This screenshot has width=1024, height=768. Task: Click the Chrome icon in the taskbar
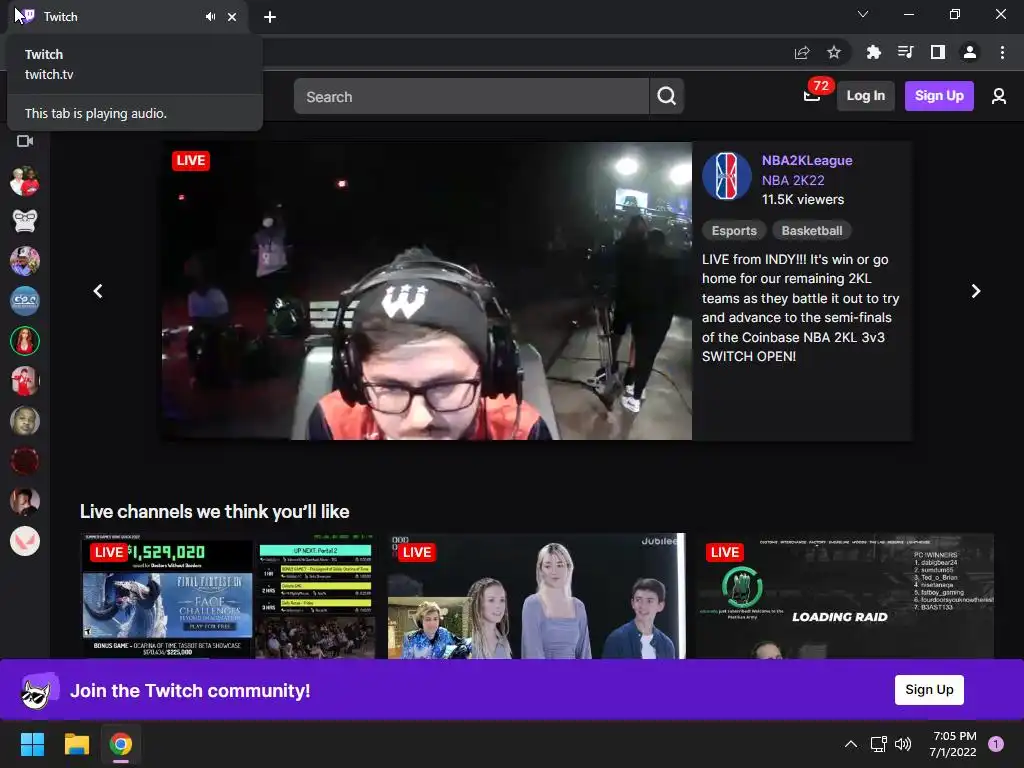point(121,744)
